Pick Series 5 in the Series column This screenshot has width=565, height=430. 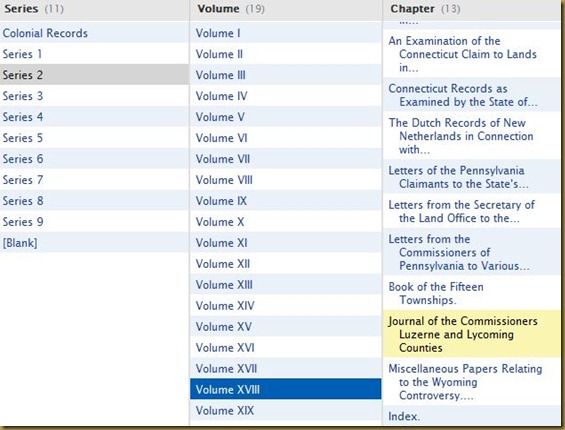point(94,138)
